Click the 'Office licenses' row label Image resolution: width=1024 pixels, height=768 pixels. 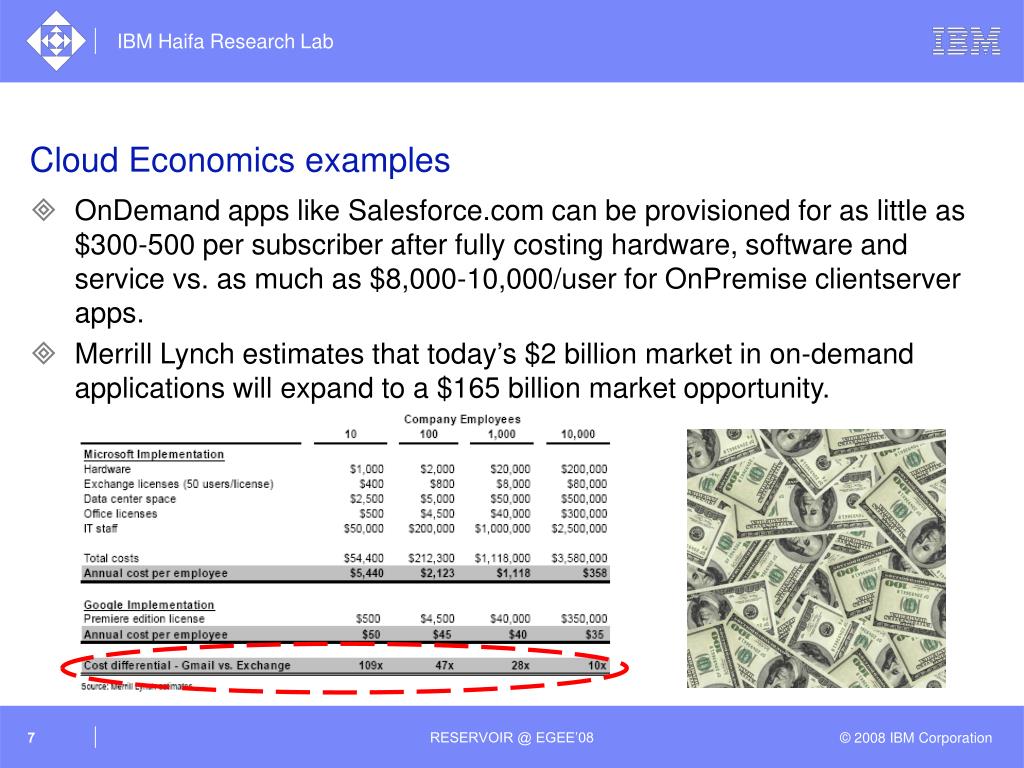(x=120, y=514)
